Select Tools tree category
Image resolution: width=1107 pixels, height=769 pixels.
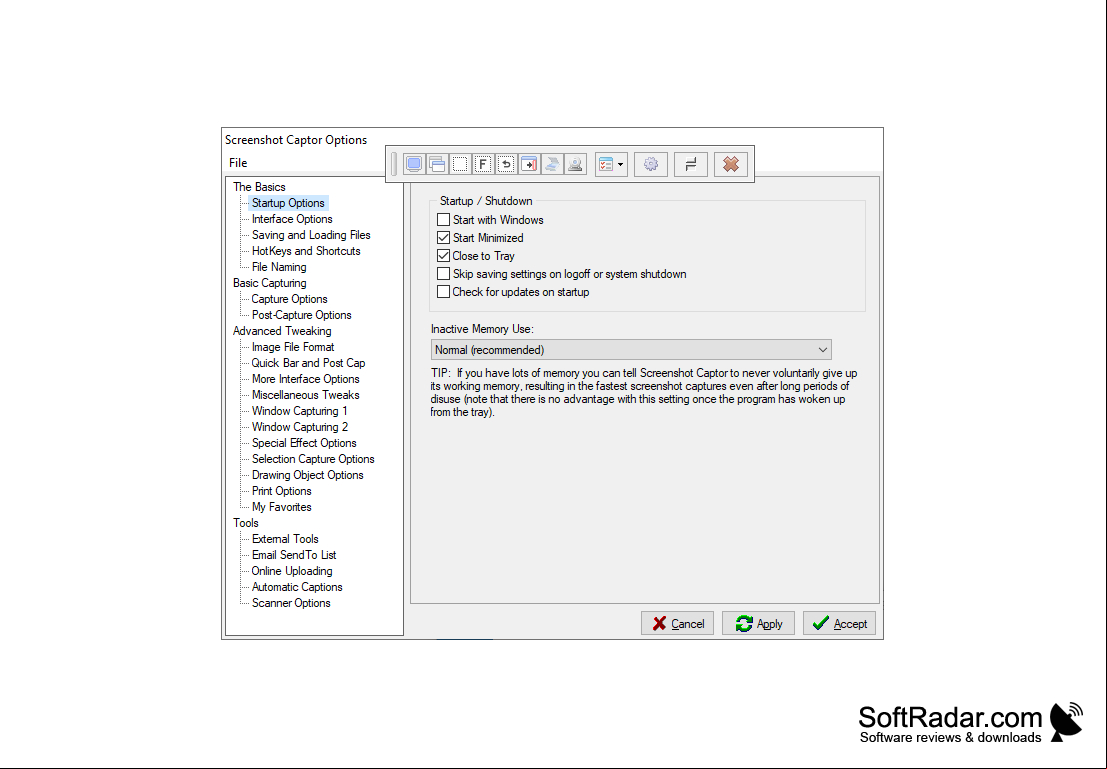point(246,523)
